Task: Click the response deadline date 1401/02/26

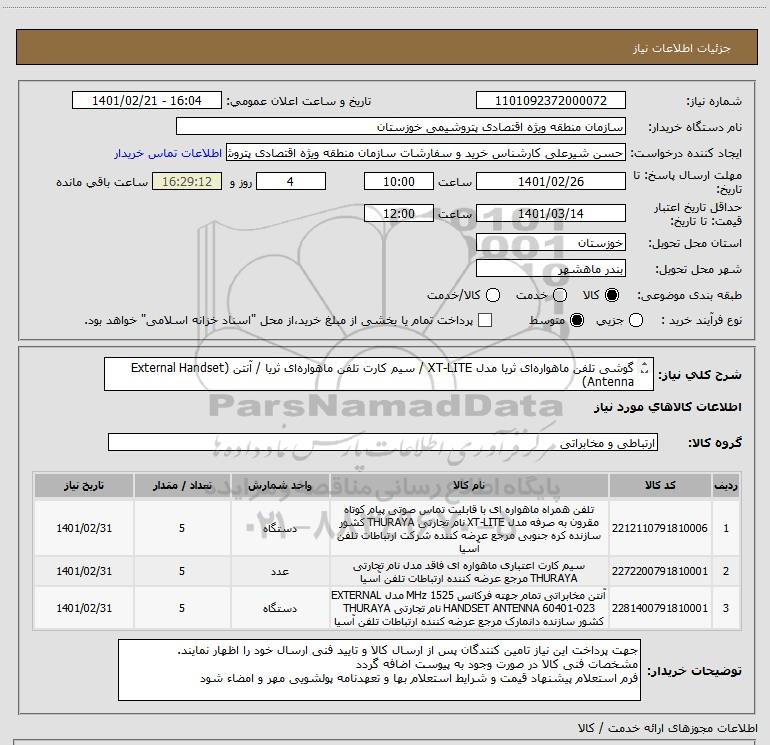Action: [x=550, y=181]
